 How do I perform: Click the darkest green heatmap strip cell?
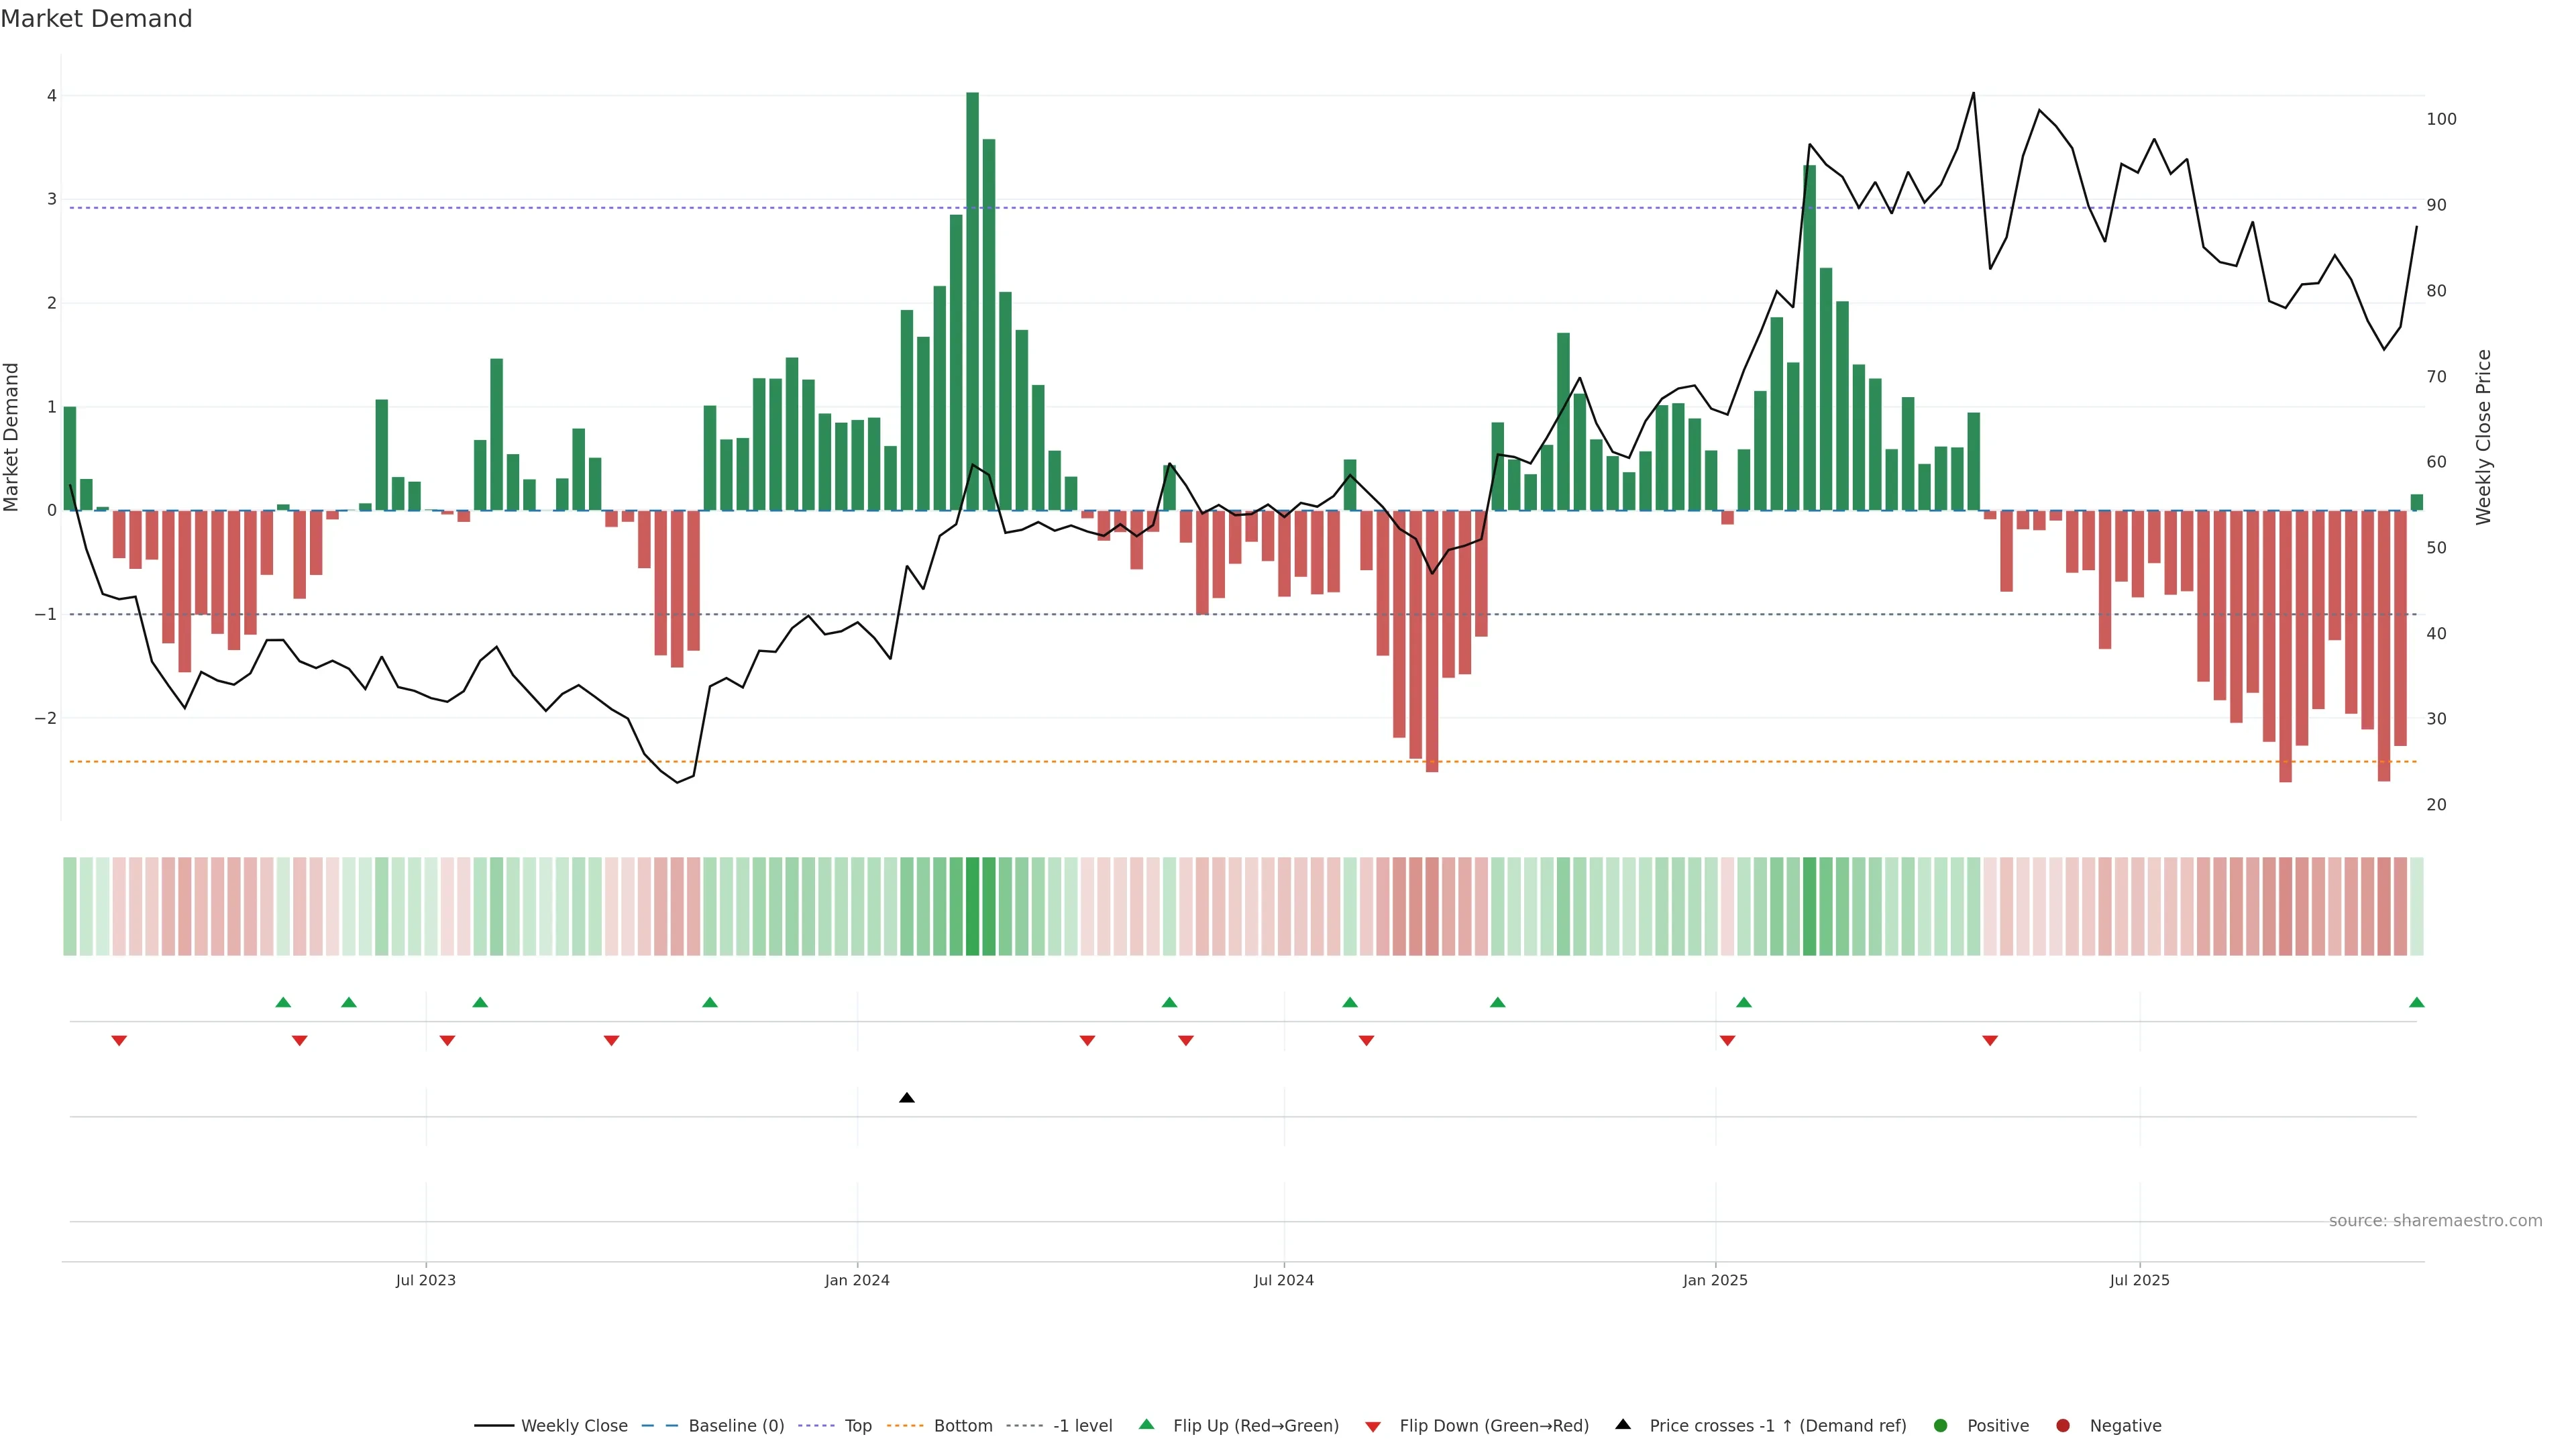click(x=972, y=906)
